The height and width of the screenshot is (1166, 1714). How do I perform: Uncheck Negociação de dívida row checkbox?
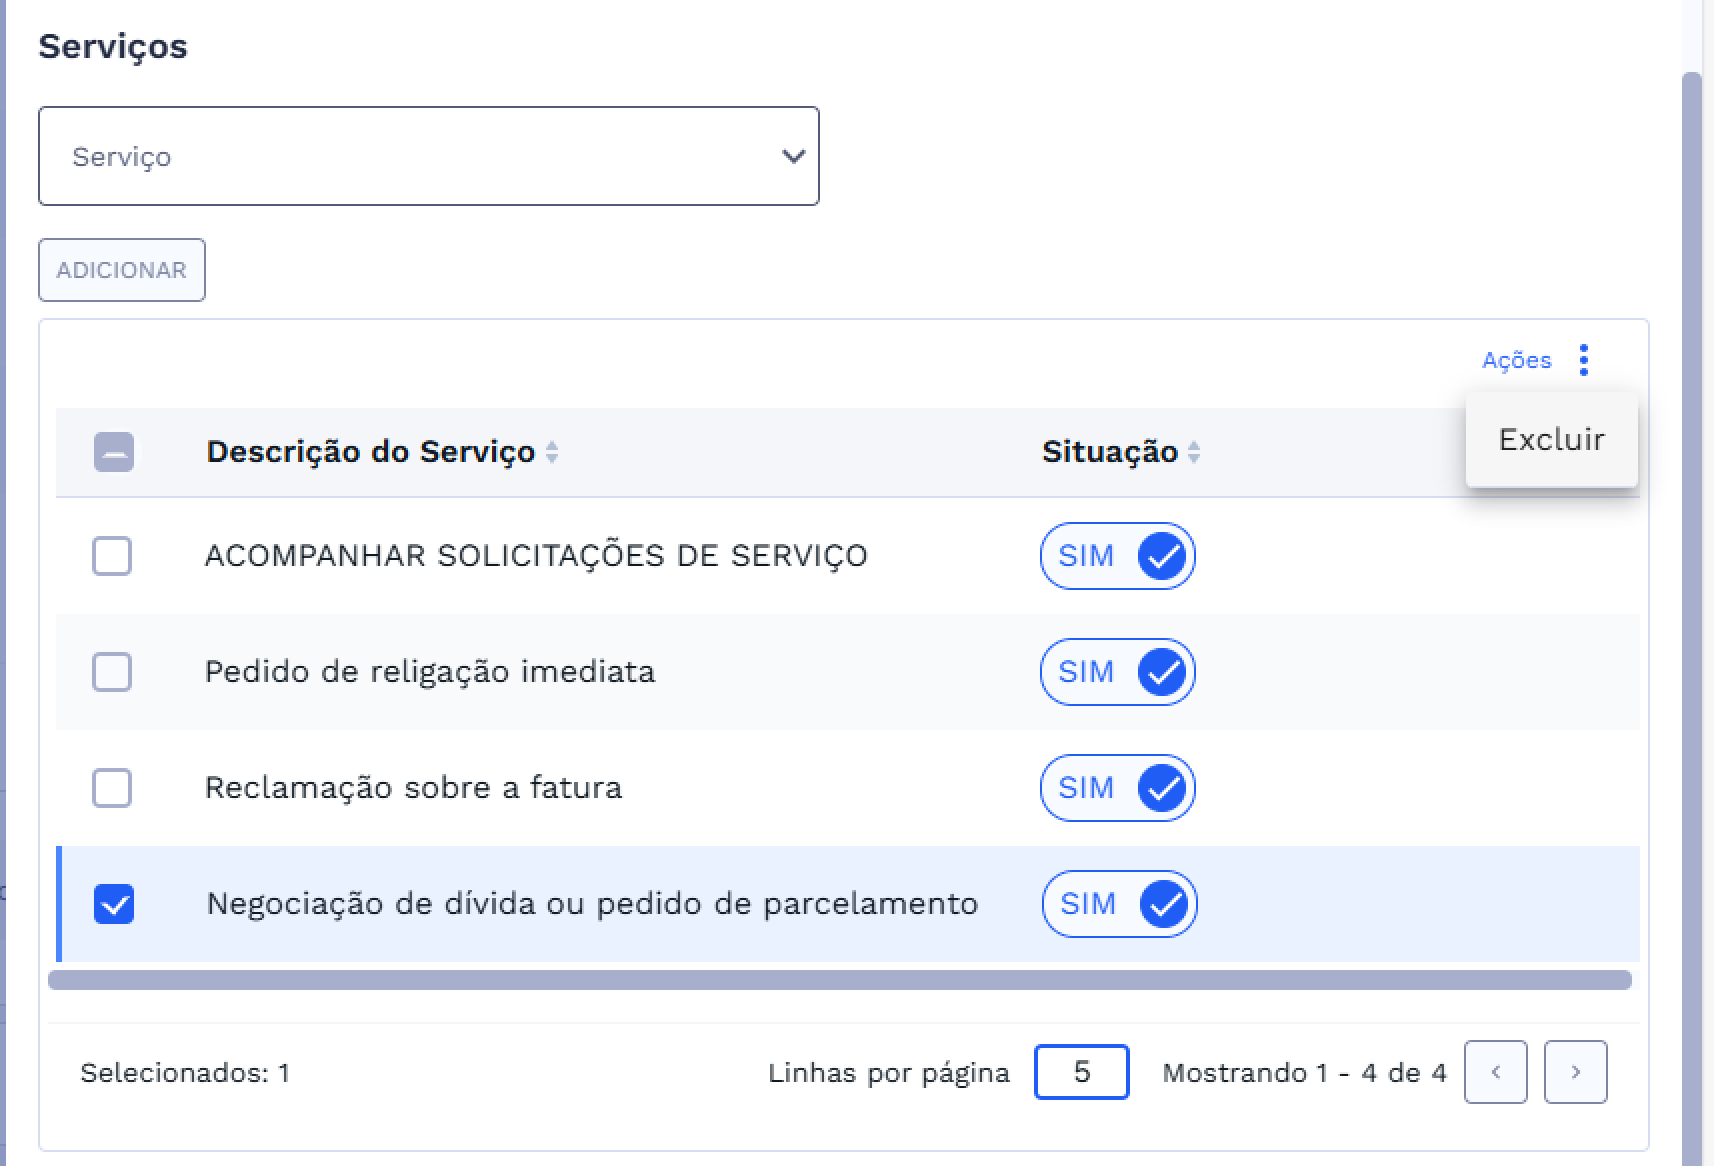(114, 904)
